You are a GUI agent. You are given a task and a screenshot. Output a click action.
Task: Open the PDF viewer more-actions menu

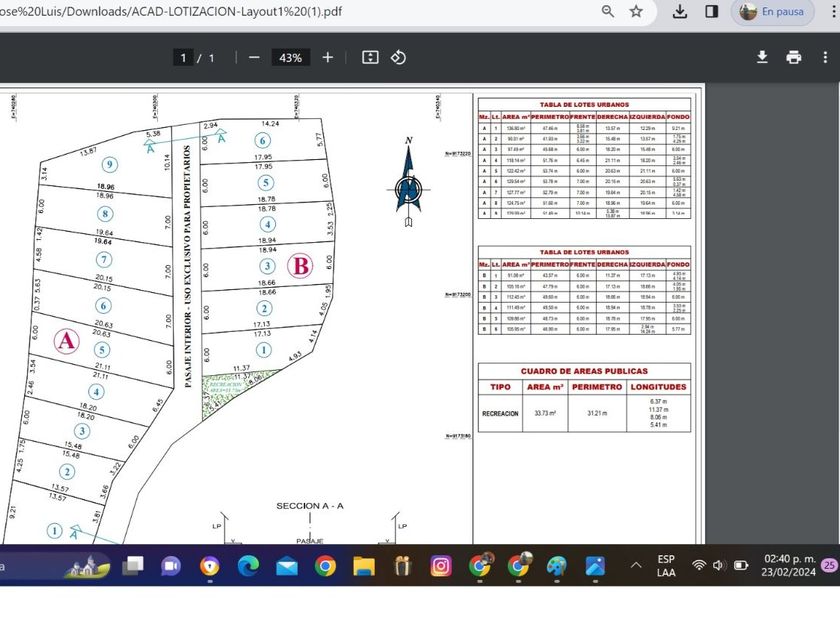[x=825, y=57]
